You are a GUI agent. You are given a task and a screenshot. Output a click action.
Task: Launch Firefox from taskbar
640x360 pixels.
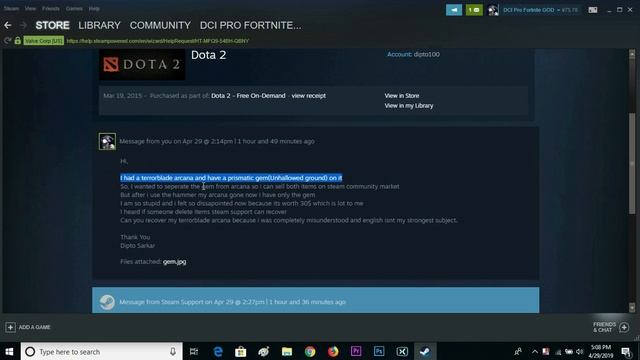[333, 351]
